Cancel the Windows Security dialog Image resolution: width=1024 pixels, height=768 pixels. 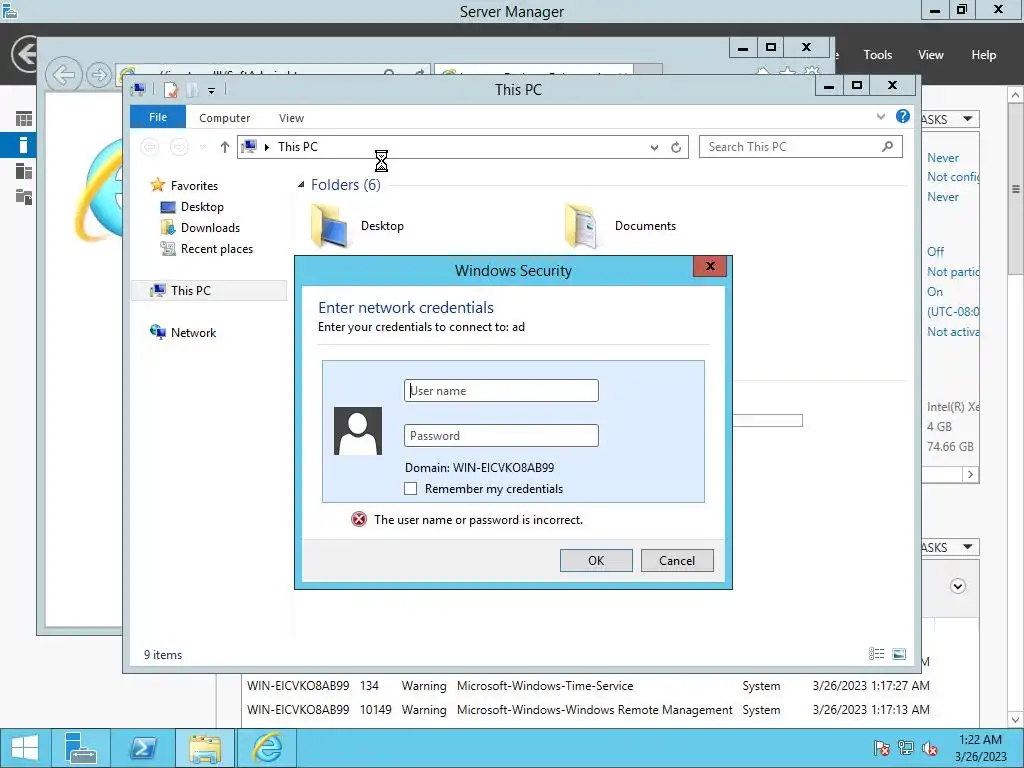coord(677,560)
